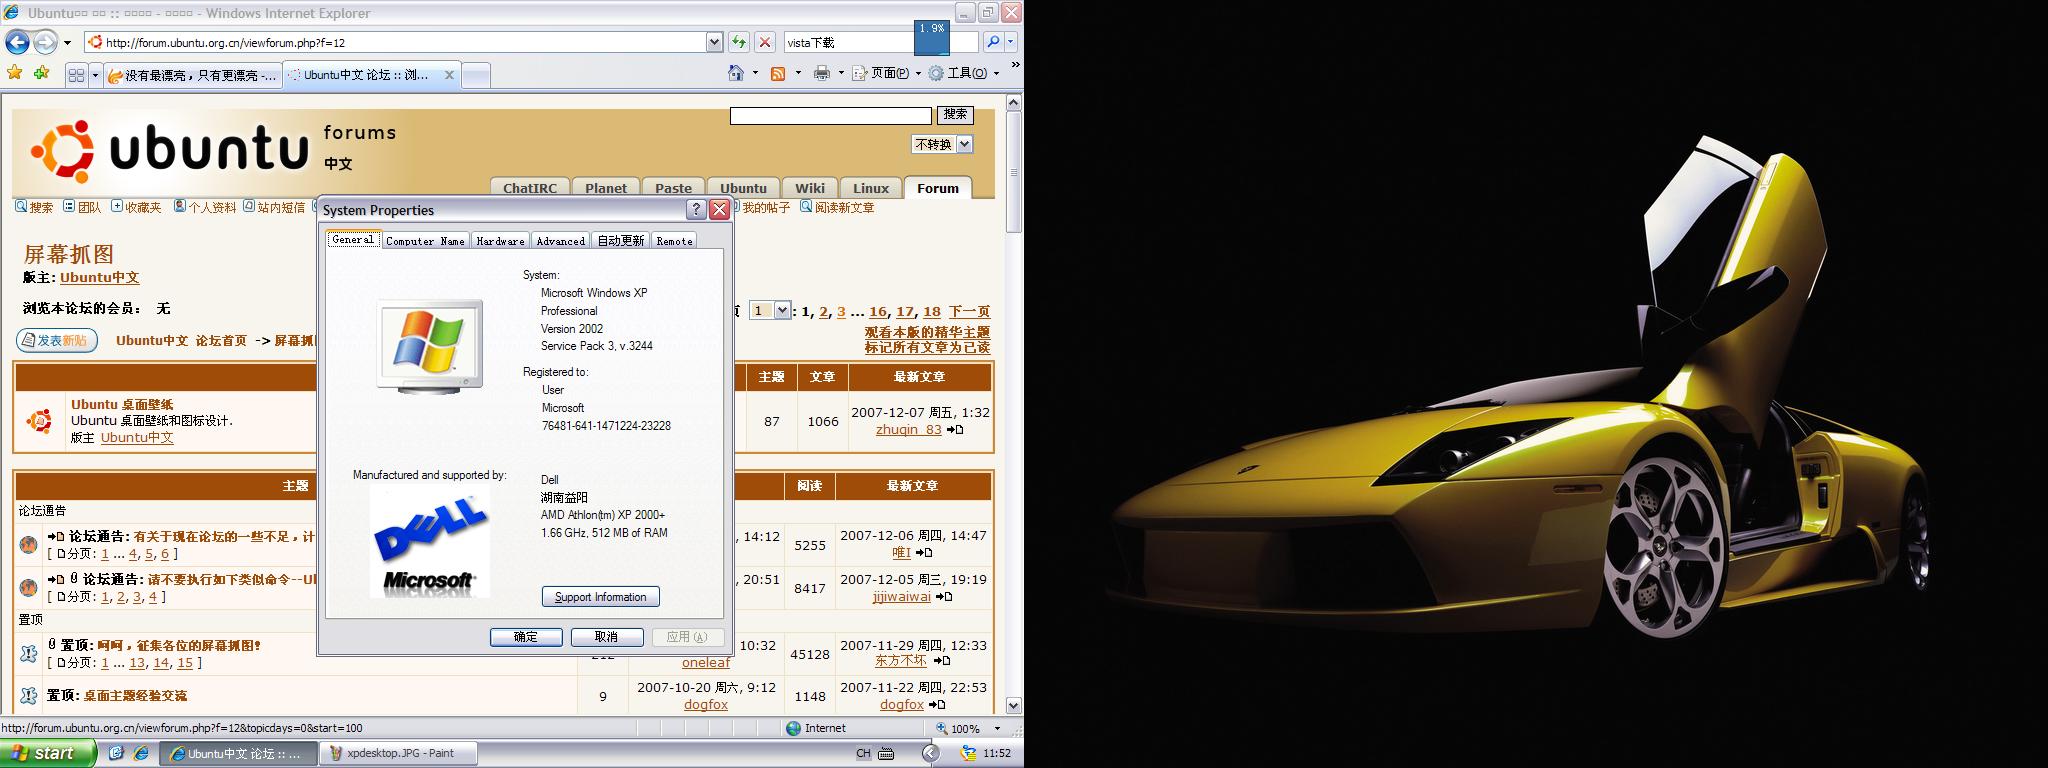Viewport: 2048px width, 768px height.
Task: Click the RSS feeds icon
Action: point(778,73)
